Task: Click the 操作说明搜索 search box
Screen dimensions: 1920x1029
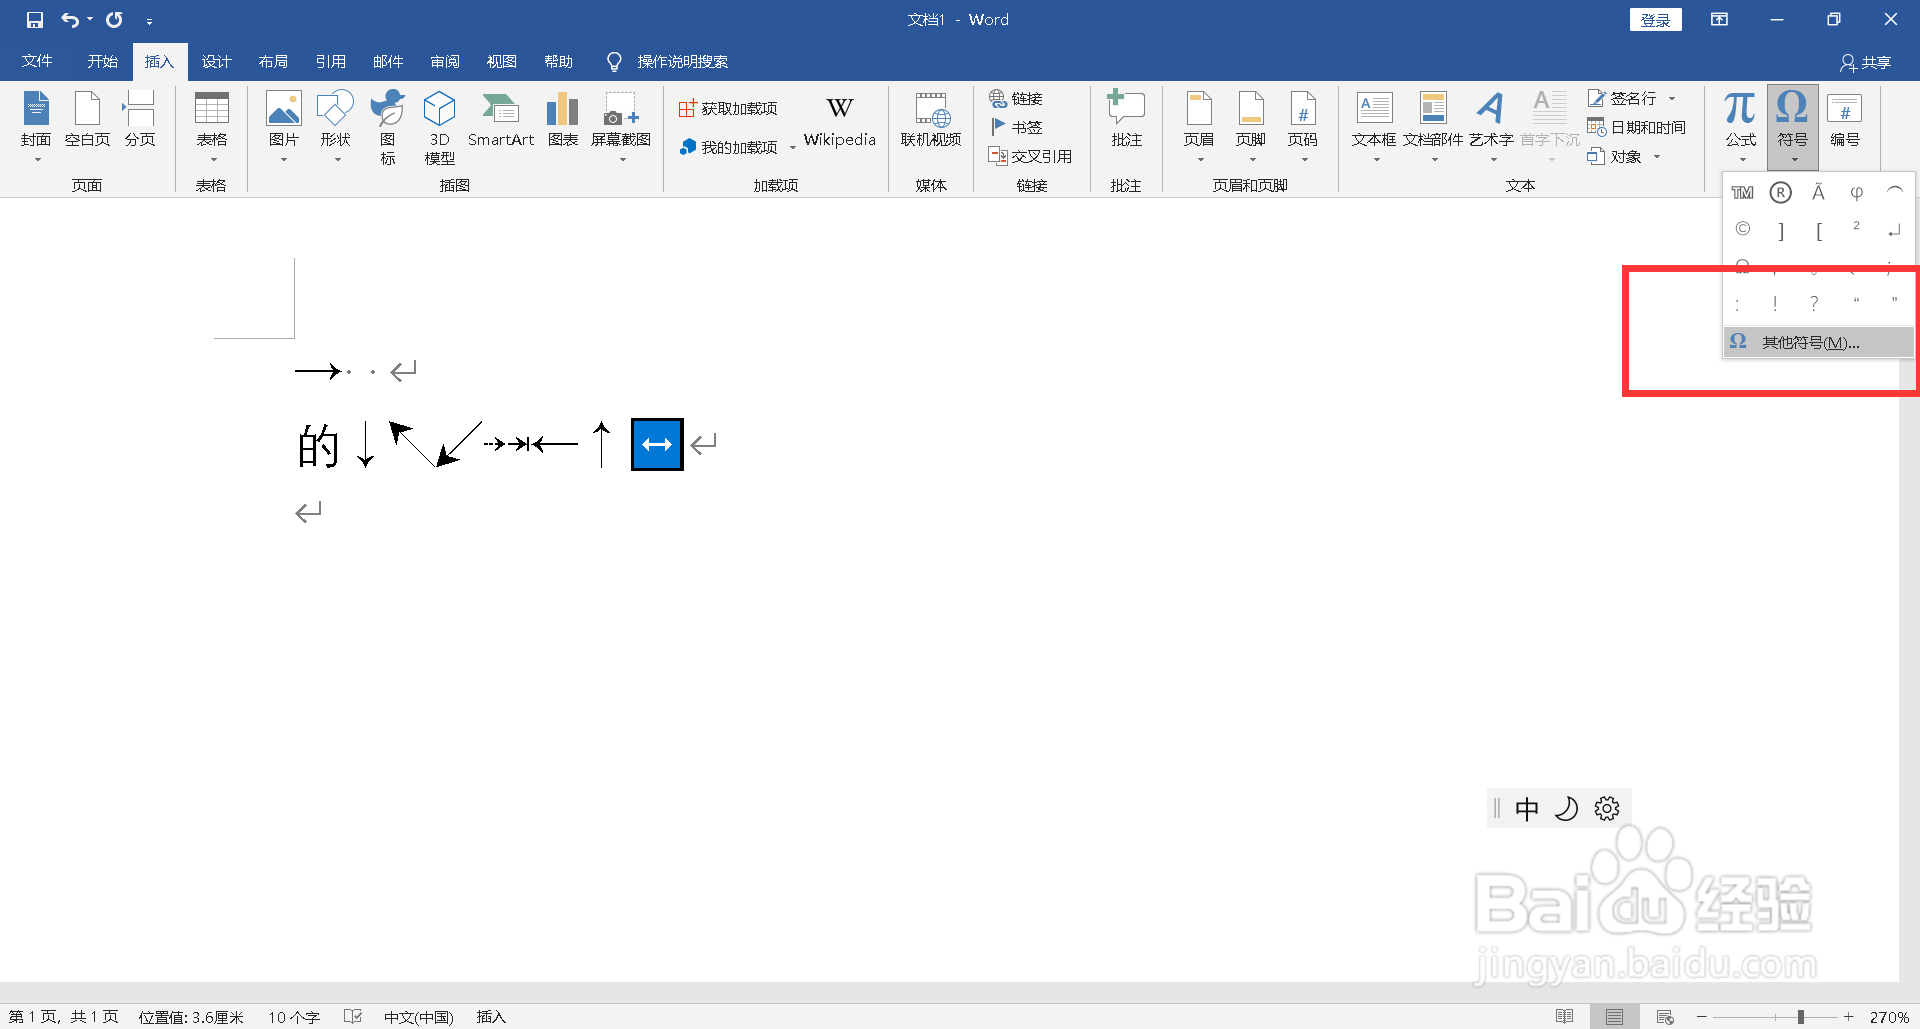Action: click(x=668, y=61)
